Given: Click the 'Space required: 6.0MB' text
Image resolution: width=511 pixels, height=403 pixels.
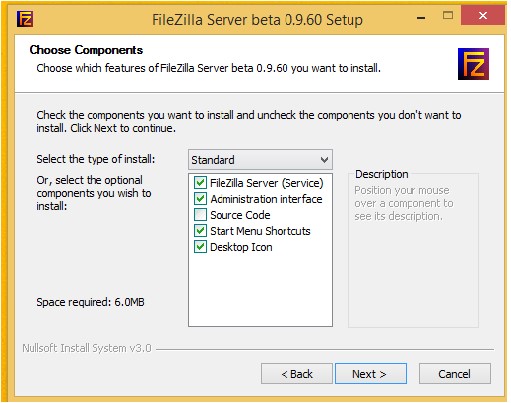Looking at the screenshot, I should click(90, 302).
